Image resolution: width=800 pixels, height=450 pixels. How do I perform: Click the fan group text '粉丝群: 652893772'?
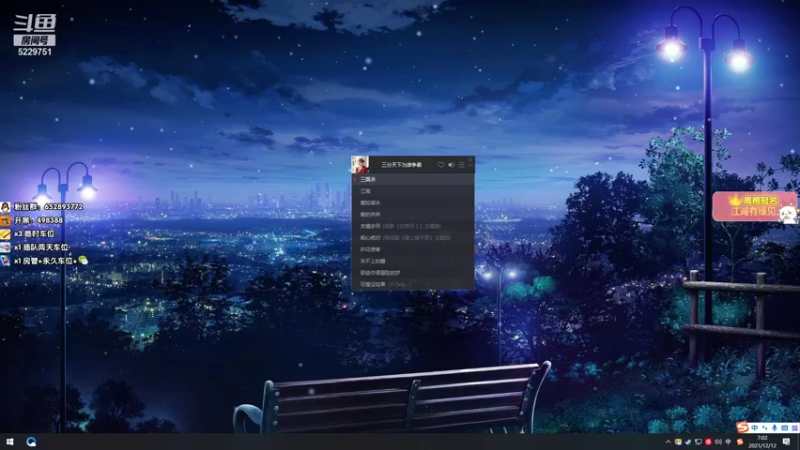pyautogui.click(x=48, y=207)
